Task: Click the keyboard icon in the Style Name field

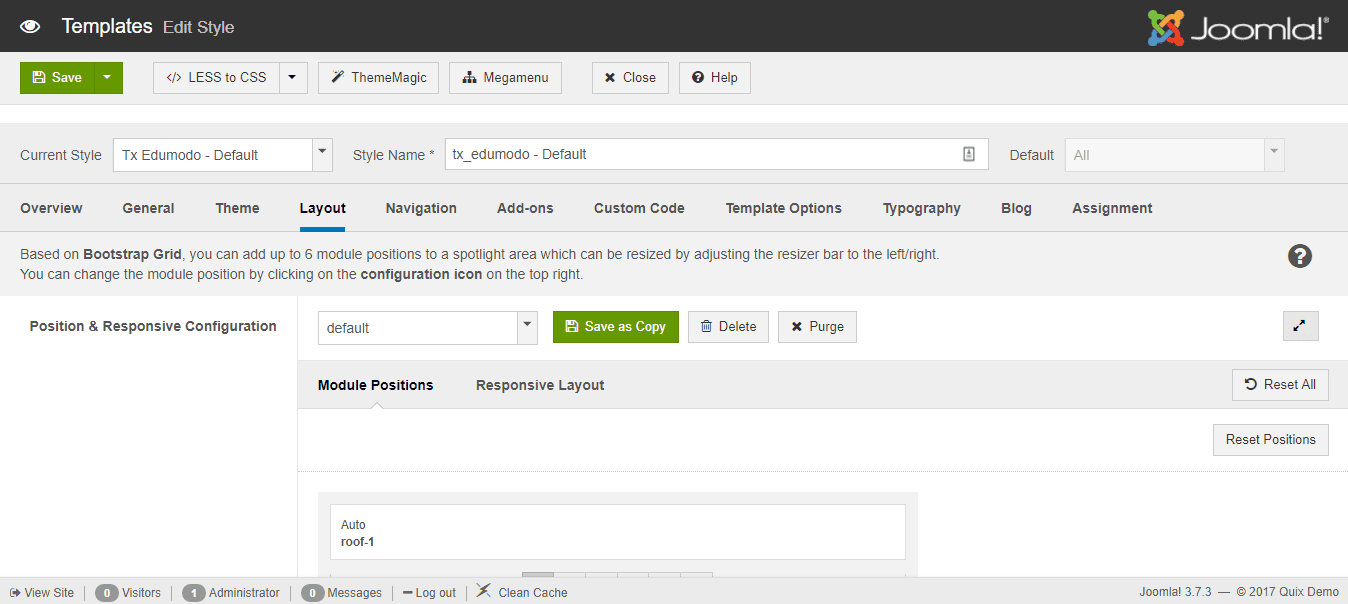Action: [969, 154]
